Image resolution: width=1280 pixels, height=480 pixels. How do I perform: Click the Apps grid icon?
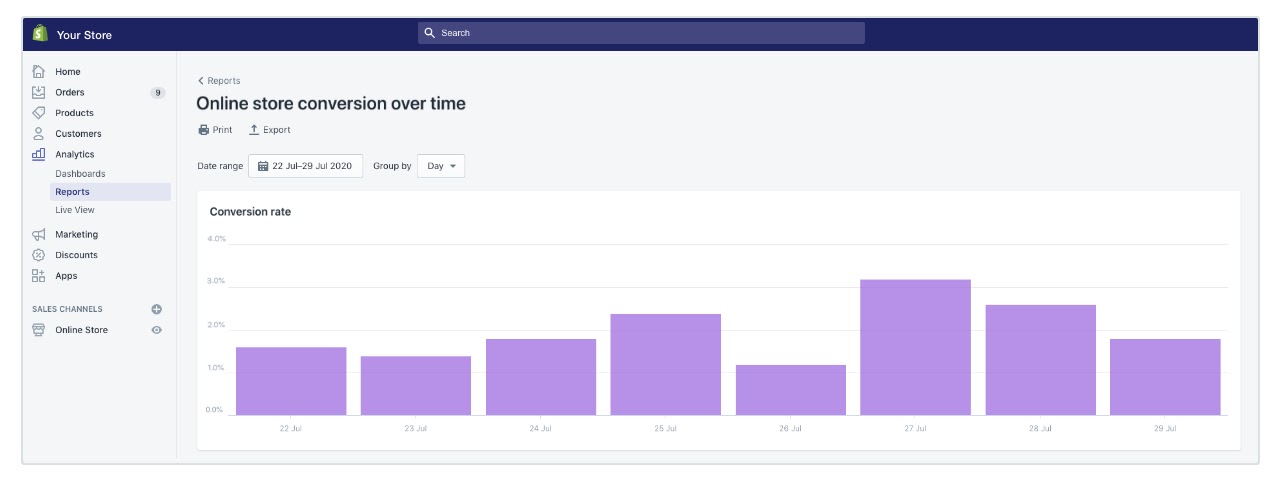(x=39, y=276)
